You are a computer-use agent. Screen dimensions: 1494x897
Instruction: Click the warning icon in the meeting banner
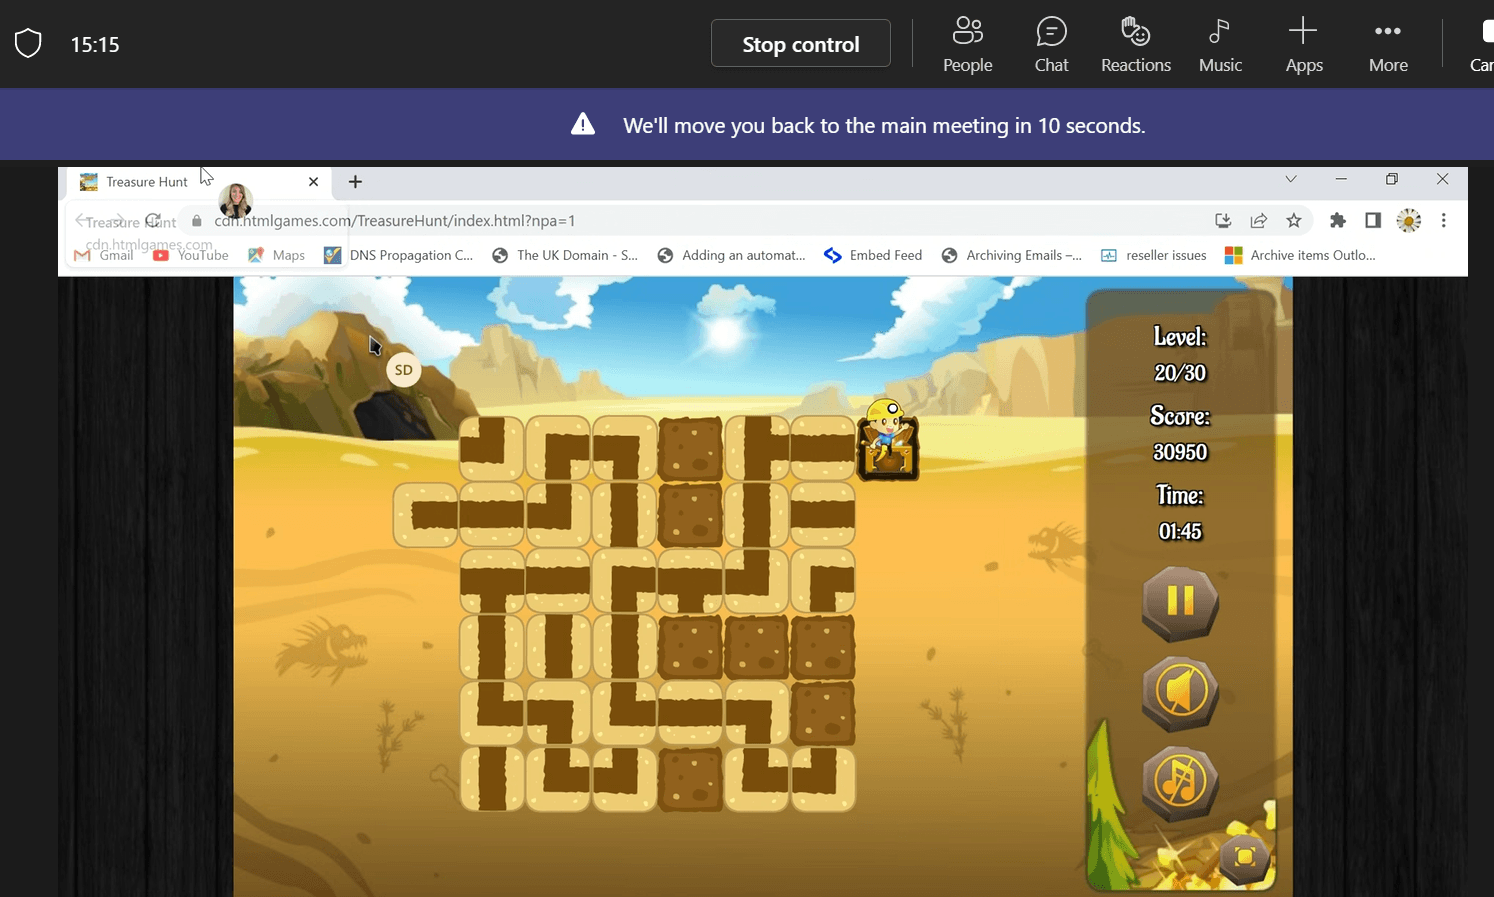pos(583,124)
